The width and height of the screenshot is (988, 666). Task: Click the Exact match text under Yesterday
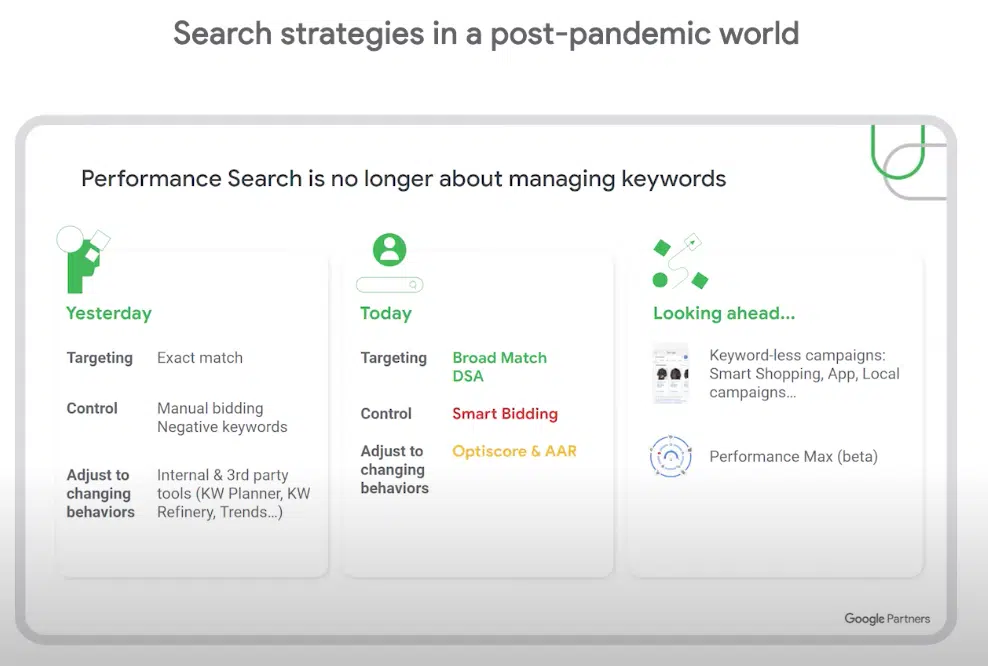(200, 358)
